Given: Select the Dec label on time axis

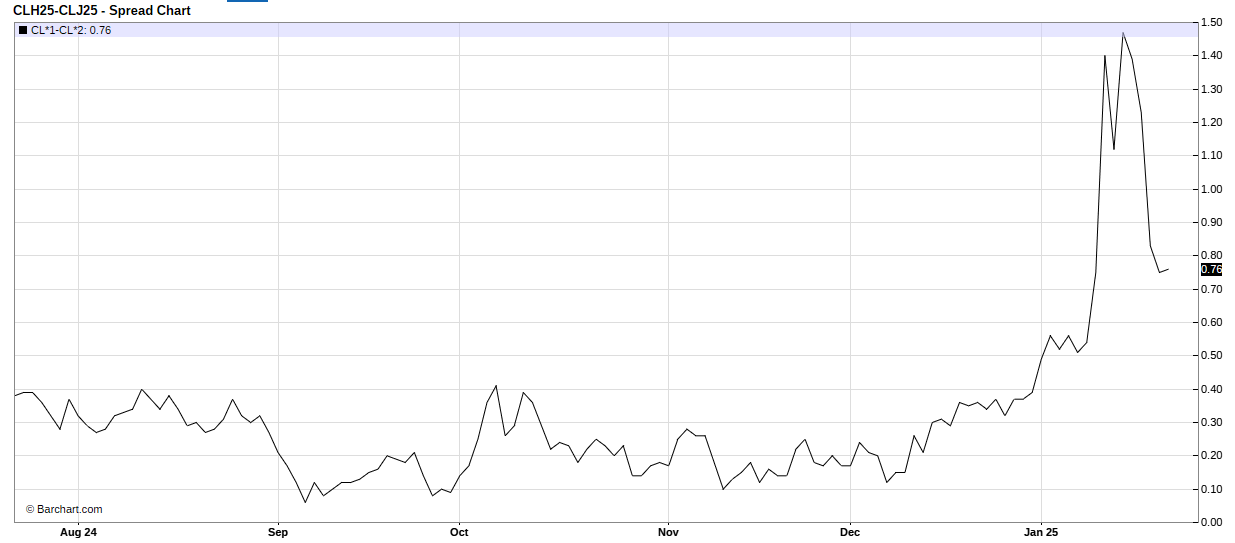Looking at the screenshot, I should (850, 532).
